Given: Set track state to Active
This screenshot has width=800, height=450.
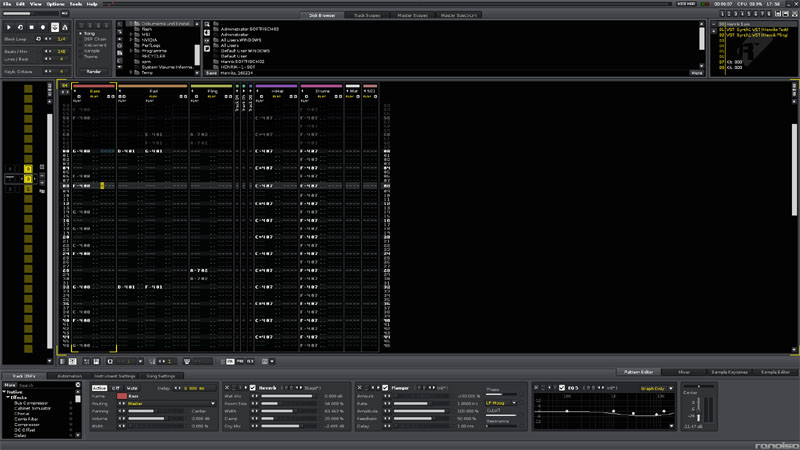Looking at the screenshot, I should [99, 388].
